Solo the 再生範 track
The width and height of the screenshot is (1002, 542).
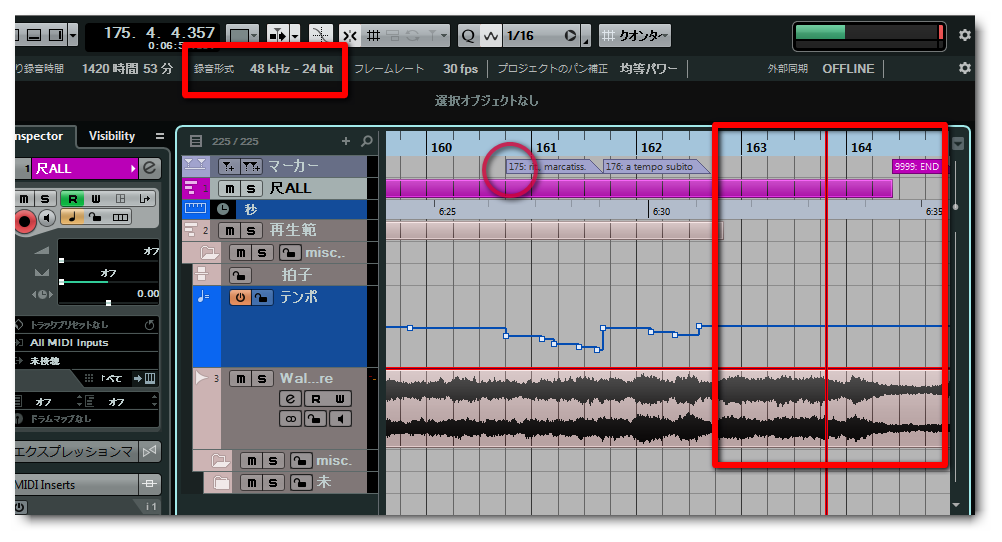tap(250, 230)
